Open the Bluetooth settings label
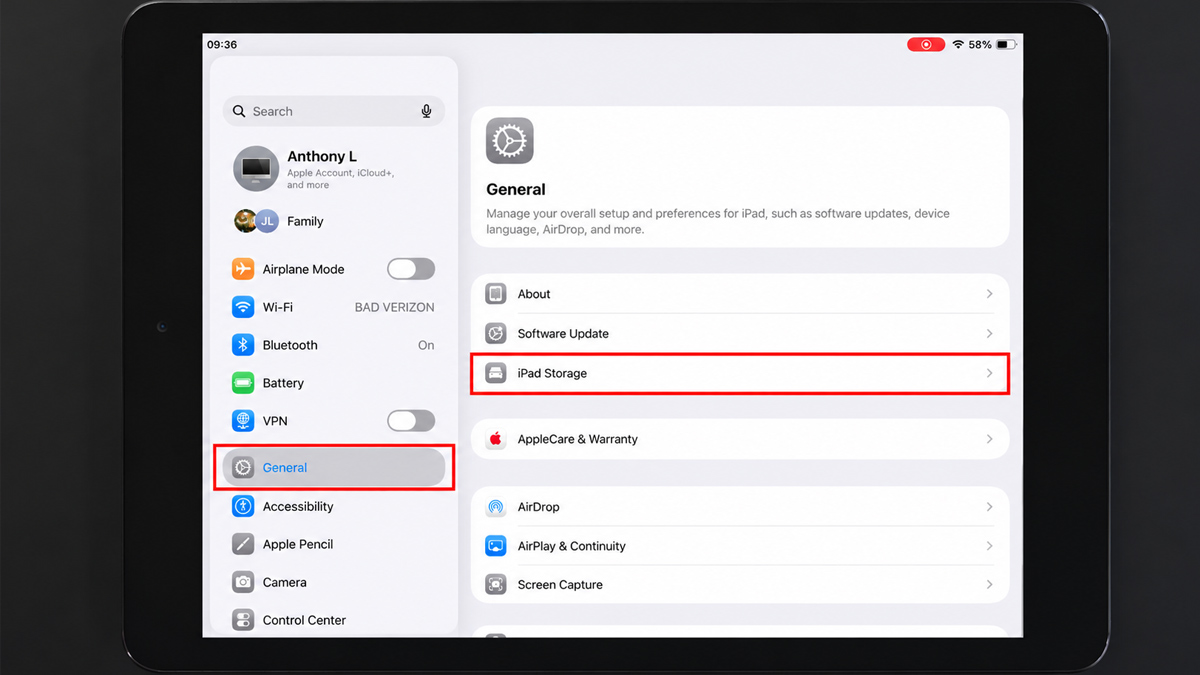 [x=290, y=345]
